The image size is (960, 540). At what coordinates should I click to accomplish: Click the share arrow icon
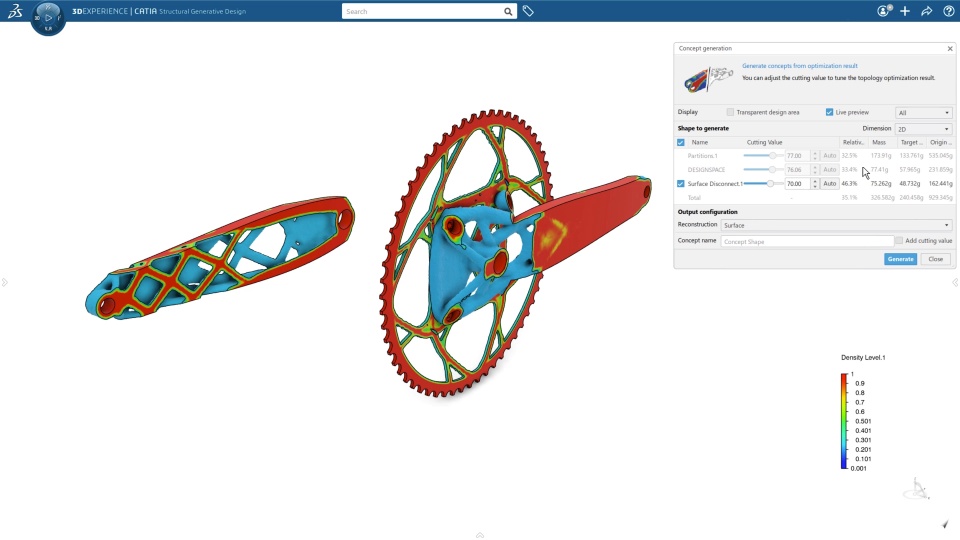pos(926,11)
